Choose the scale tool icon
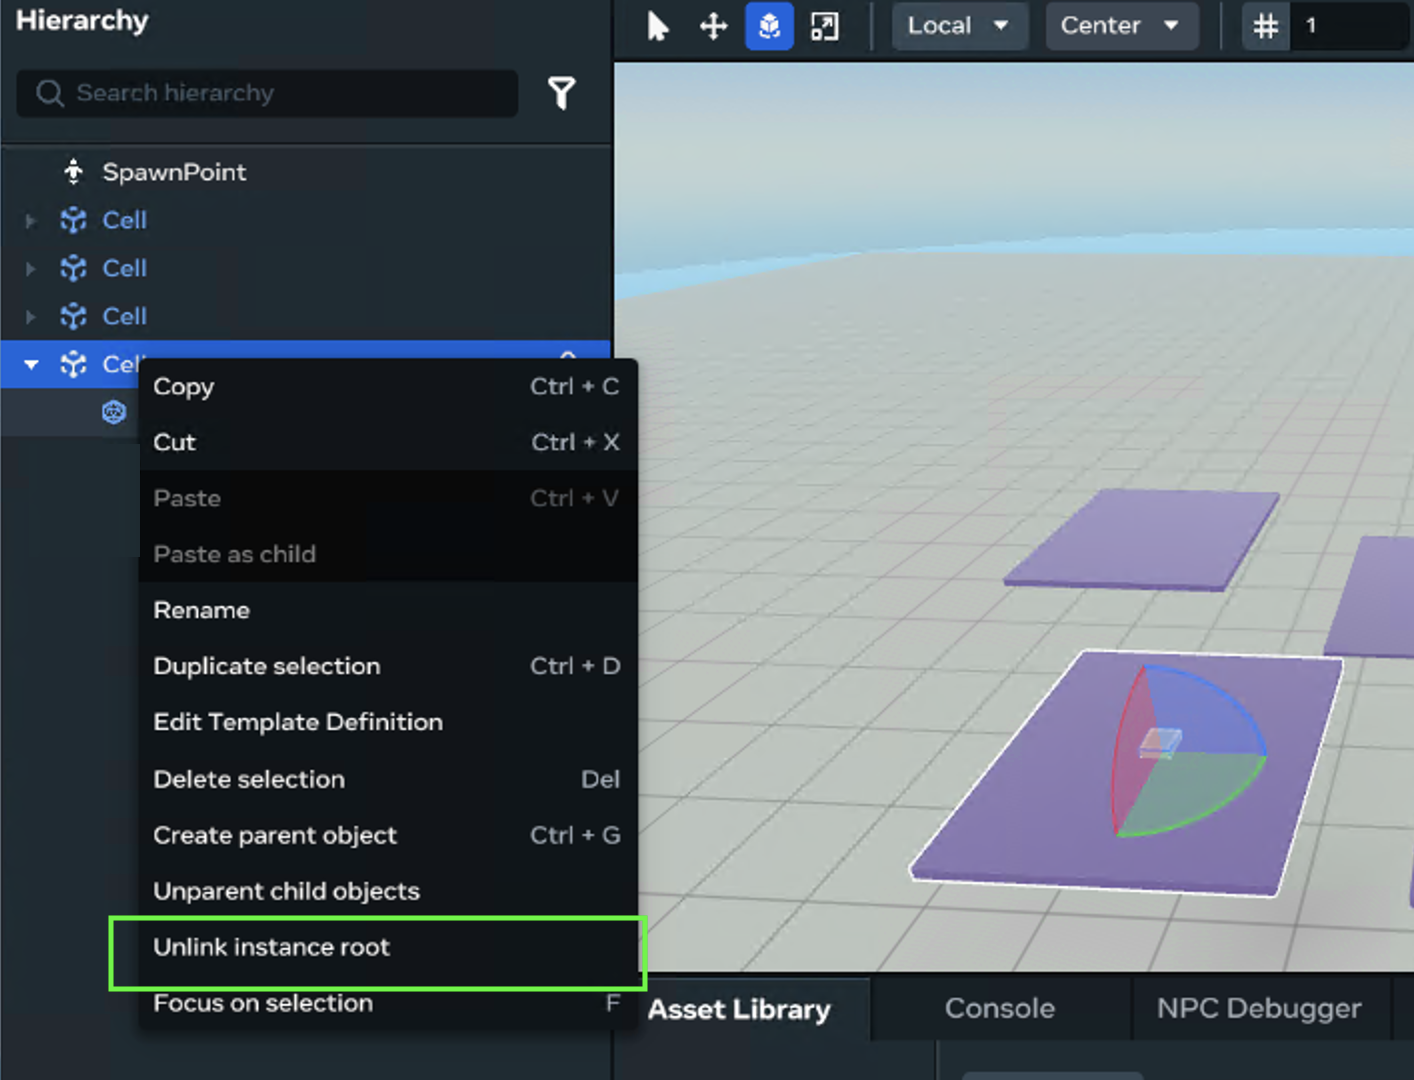 tap(825, 26)
